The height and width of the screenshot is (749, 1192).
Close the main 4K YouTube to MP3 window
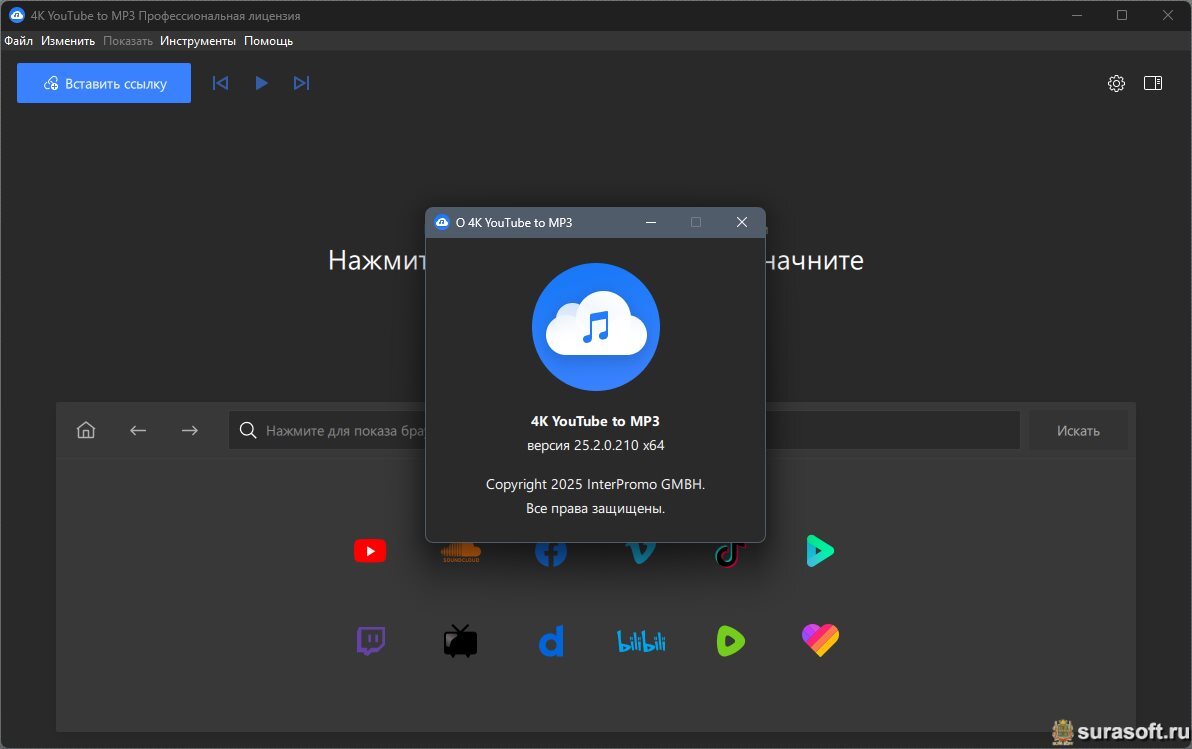[1168, 15]
